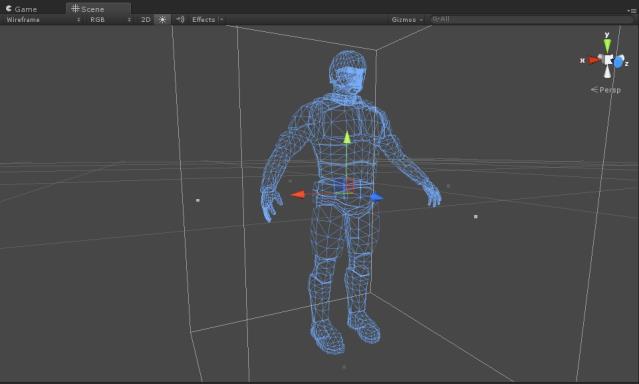Switch to the Scene tab
Image resolution: width=639 pixels, height=384 pixels.
point(97,9)
